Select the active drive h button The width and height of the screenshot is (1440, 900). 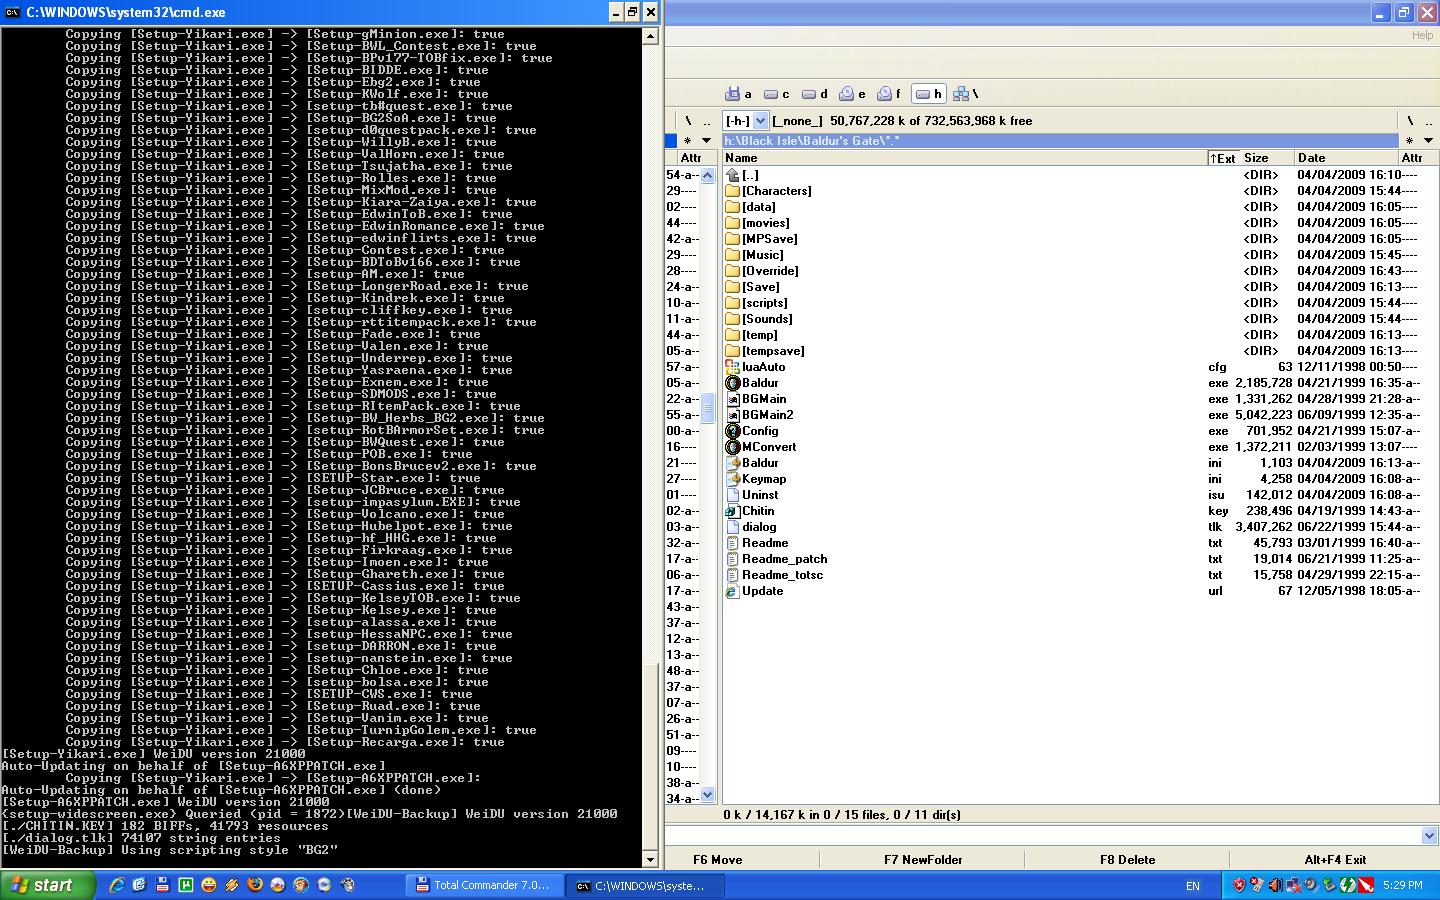(929, 94)
